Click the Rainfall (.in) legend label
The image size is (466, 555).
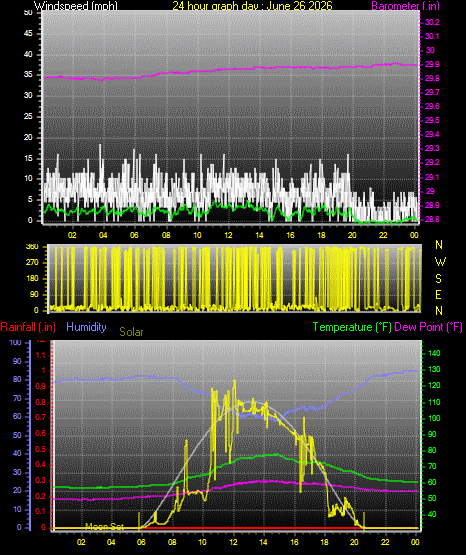pyautogui.click(x=28, y=327)
